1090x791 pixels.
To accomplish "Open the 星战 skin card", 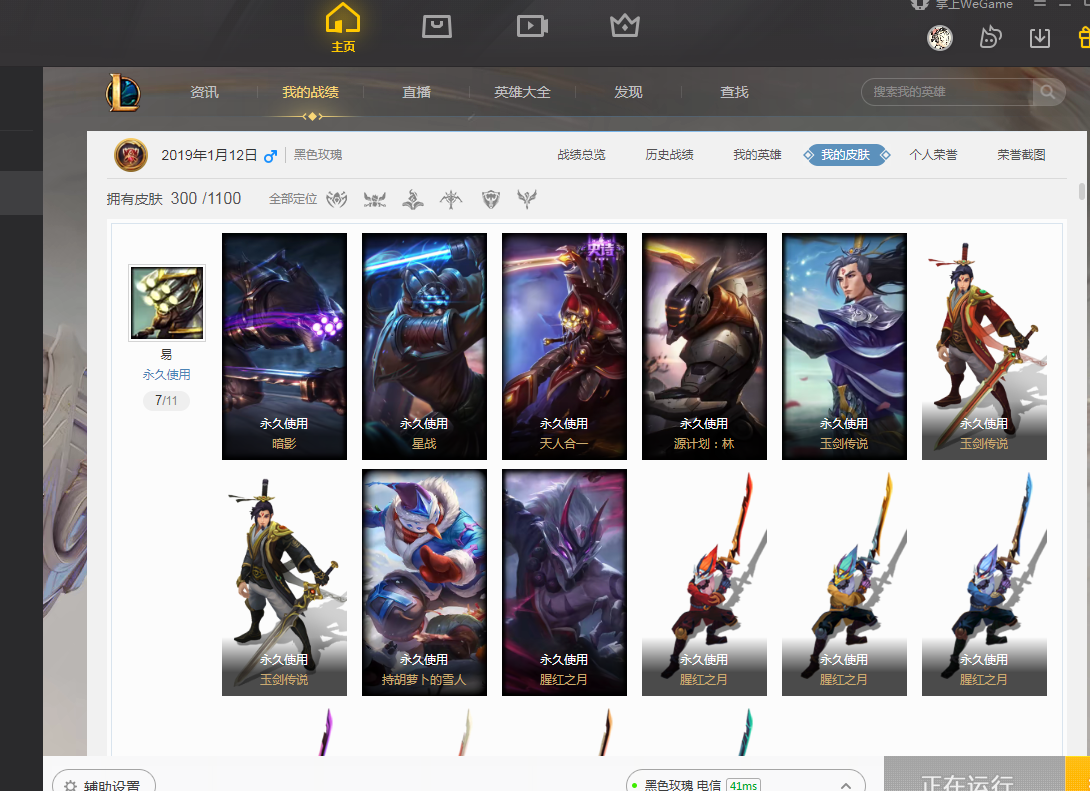I will 424,346.
